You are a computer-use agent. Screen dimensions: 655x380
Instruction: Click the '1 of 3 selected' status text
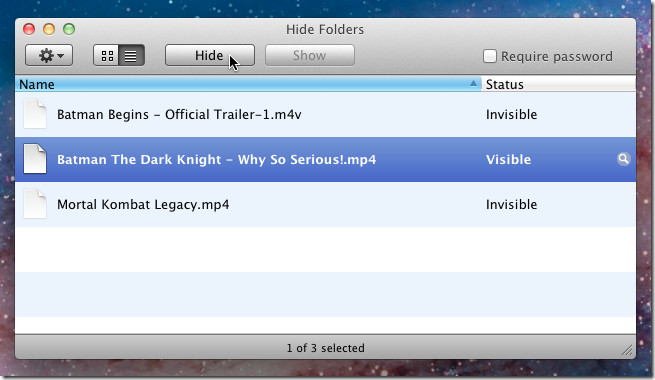tap(325, 348)
